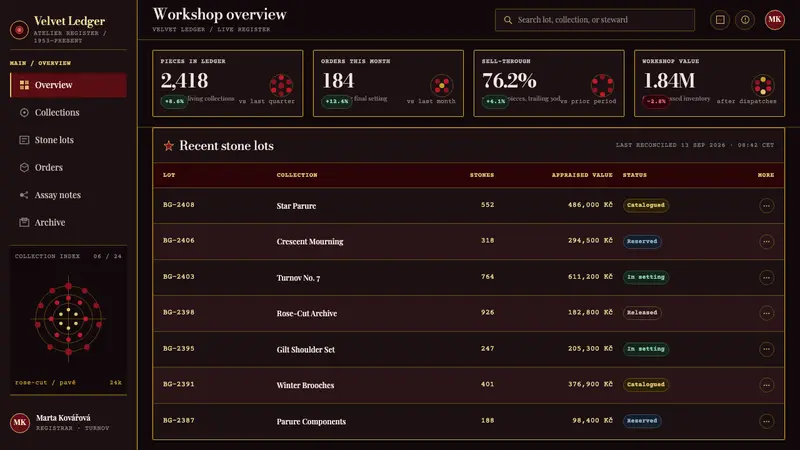Click the 2,418 pieces in ledger value
This screenshot has width=800, height=450.
(184, 81)
